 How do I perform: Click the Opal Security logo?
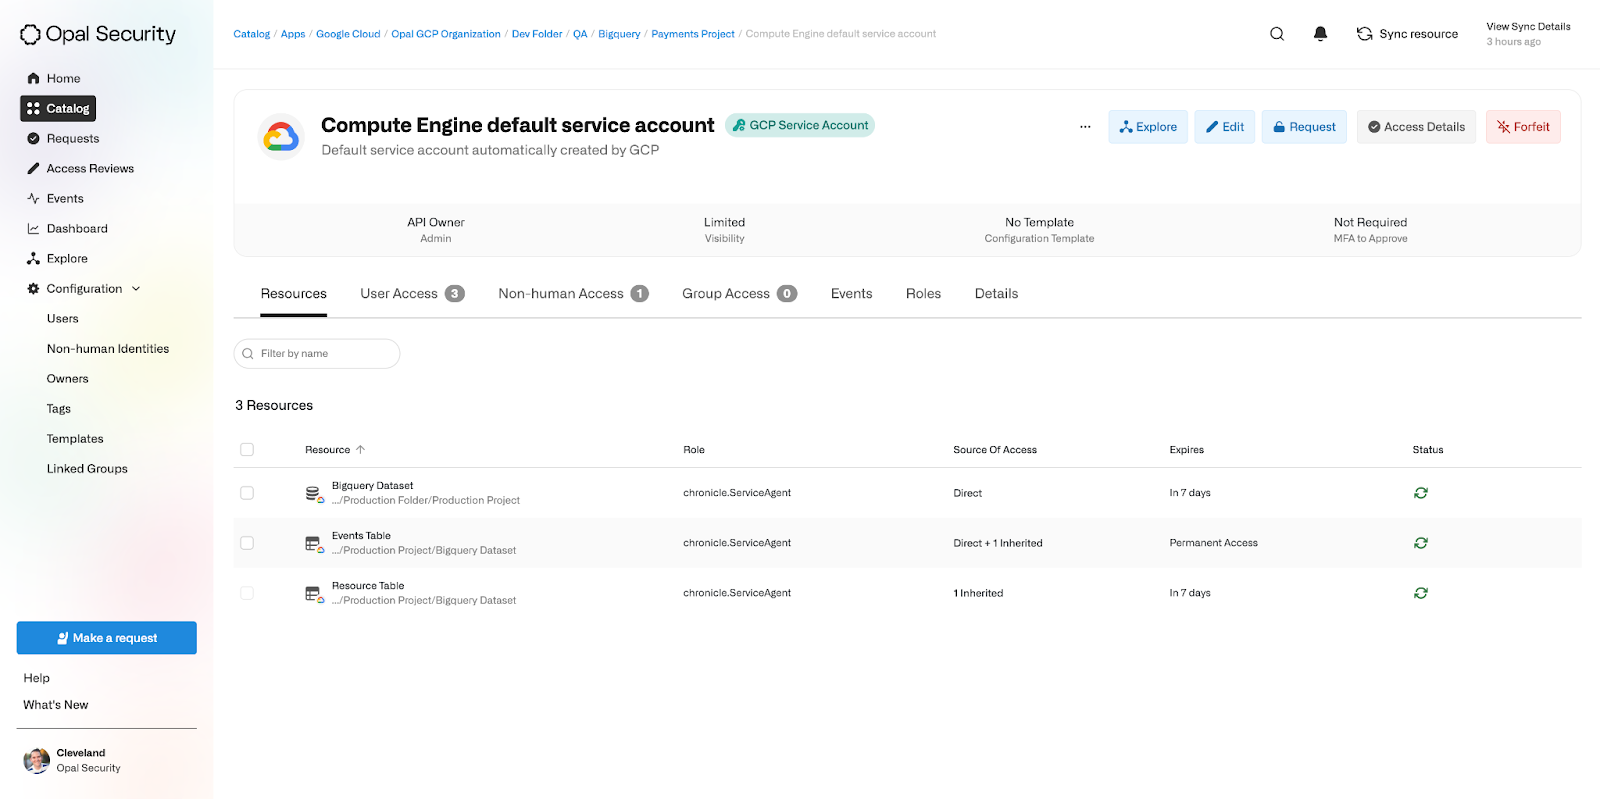point(98,34)
